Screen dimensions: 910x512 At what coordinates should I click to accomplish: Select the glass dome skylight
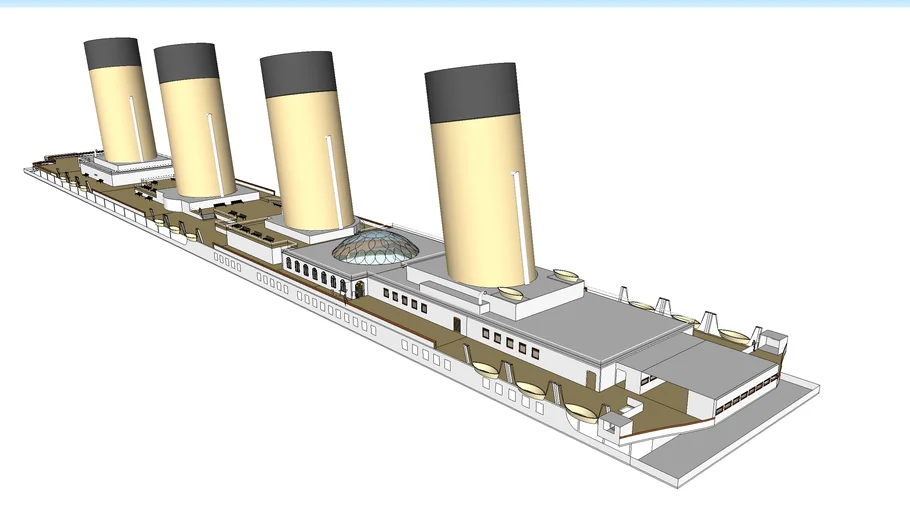[374, 247]
